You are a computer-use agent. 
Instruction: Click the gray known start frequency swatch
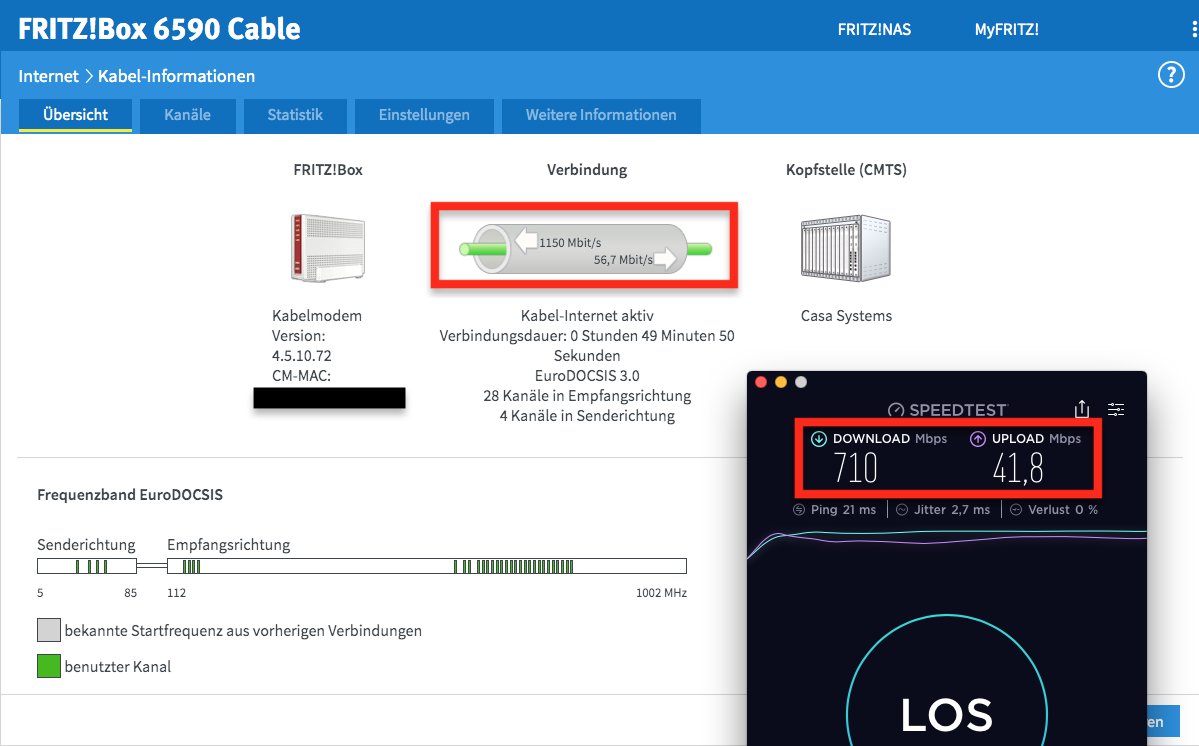tap(49, 630)
